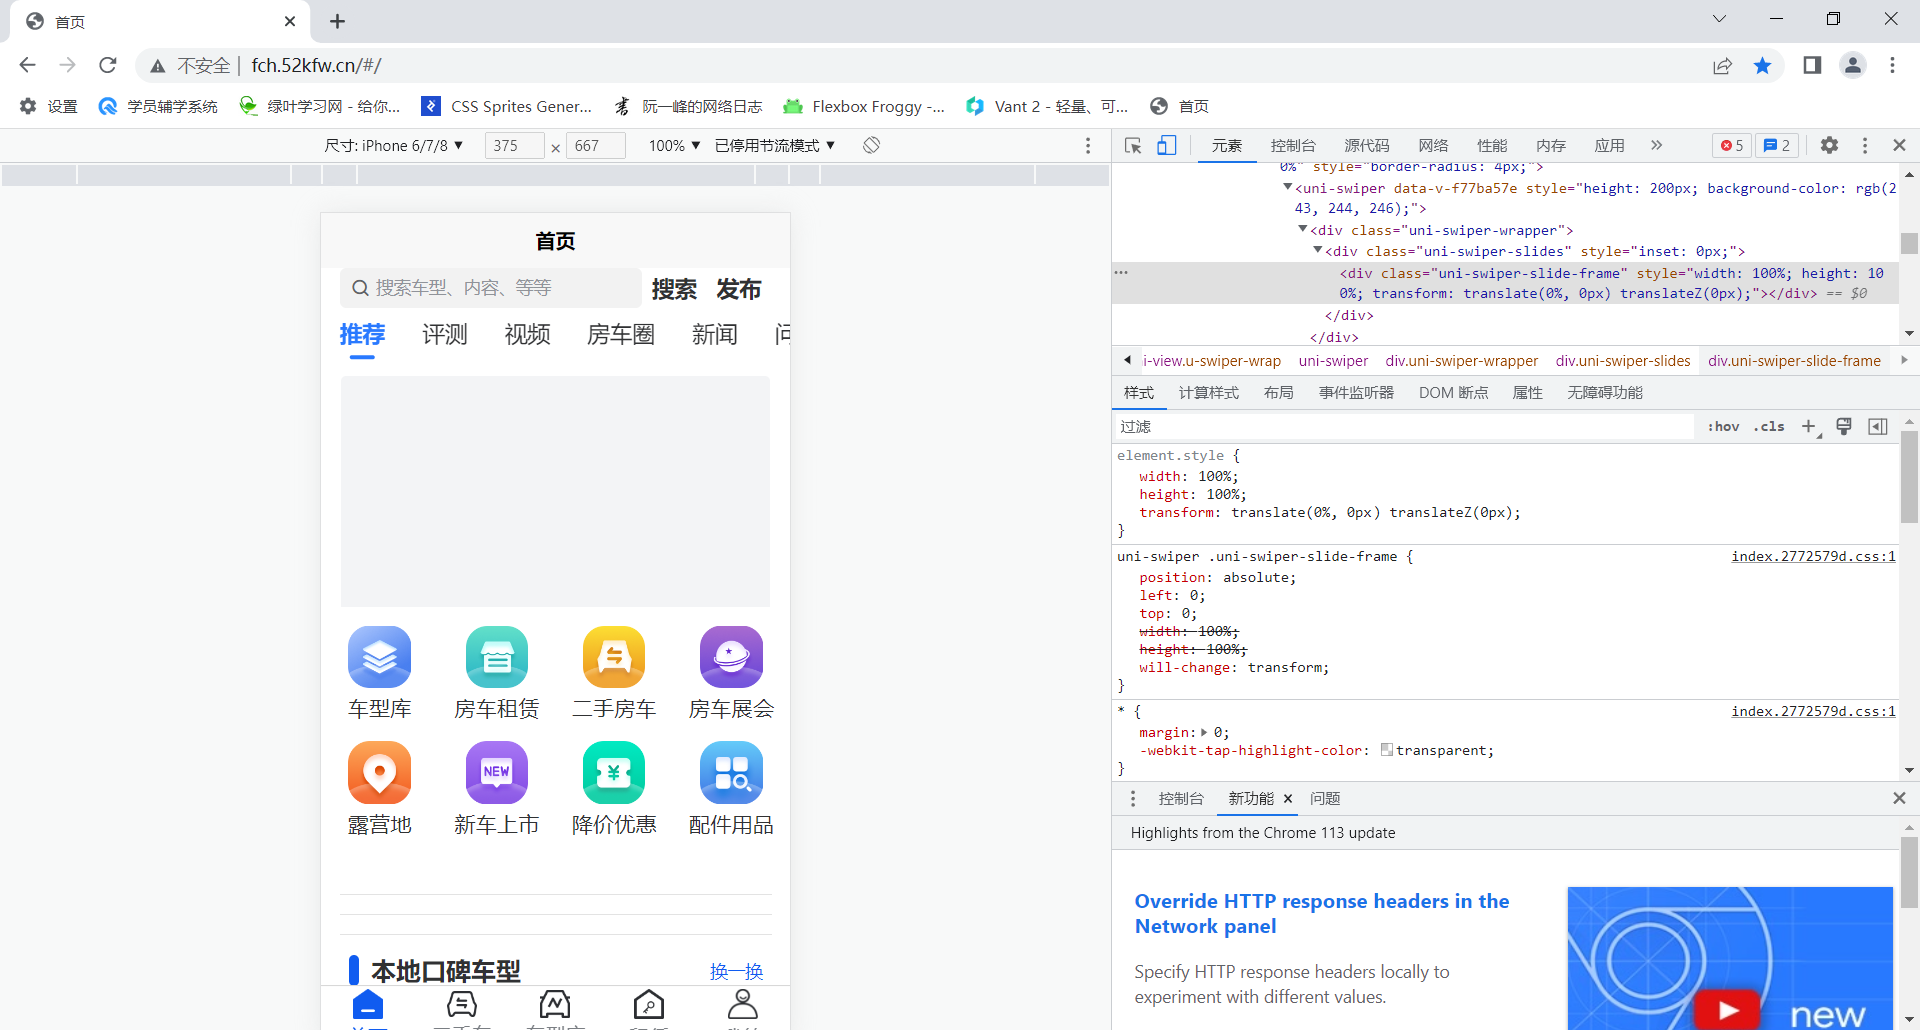Switch to the 网络 tab

[x=1433, y=146]
